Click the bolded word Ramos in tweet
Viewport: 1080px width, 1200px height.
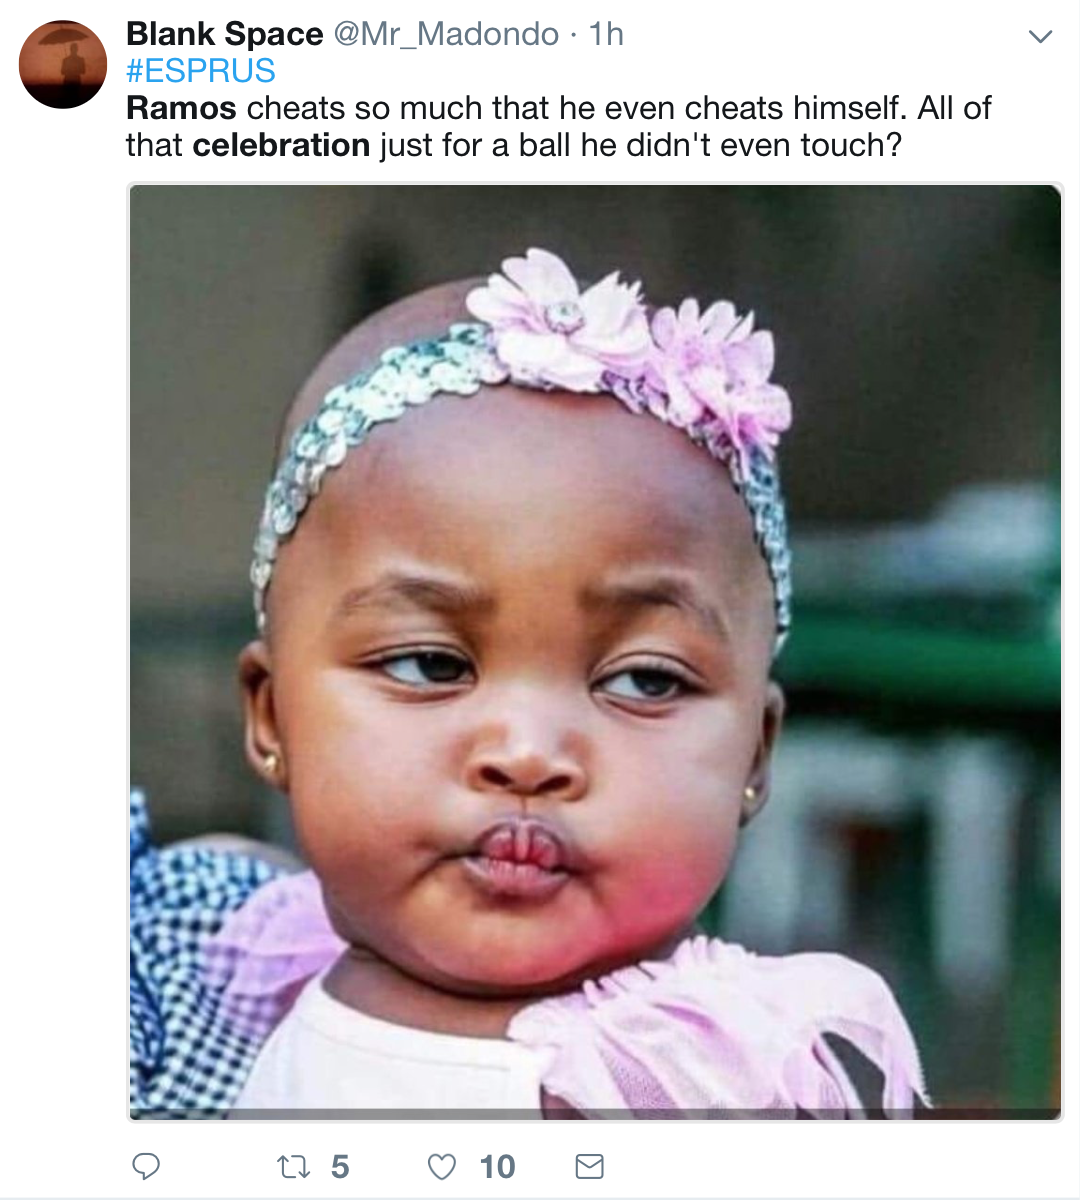coord(181,108)
